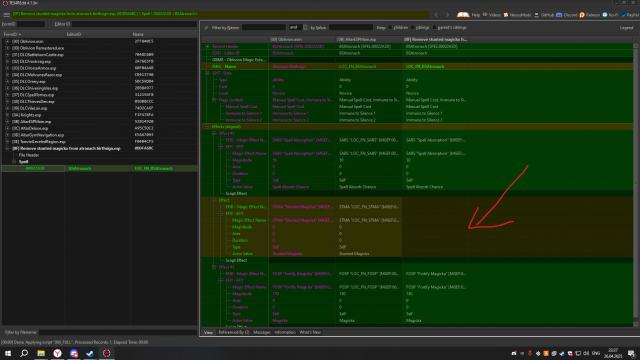Open the hamburger main menu icon
The image size is (640, 360).
tap(7, 15)
